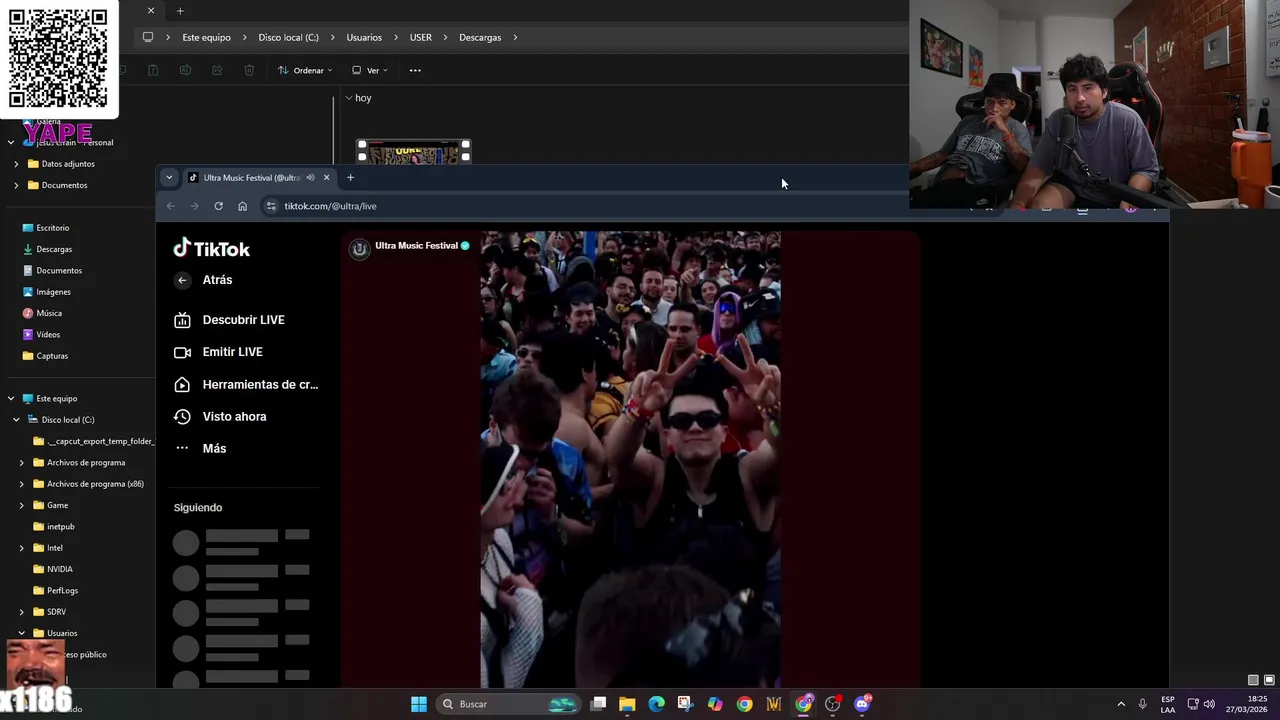Click Este equipo in the breadcrumb path
1280x720 pixels.
point(206,38)
